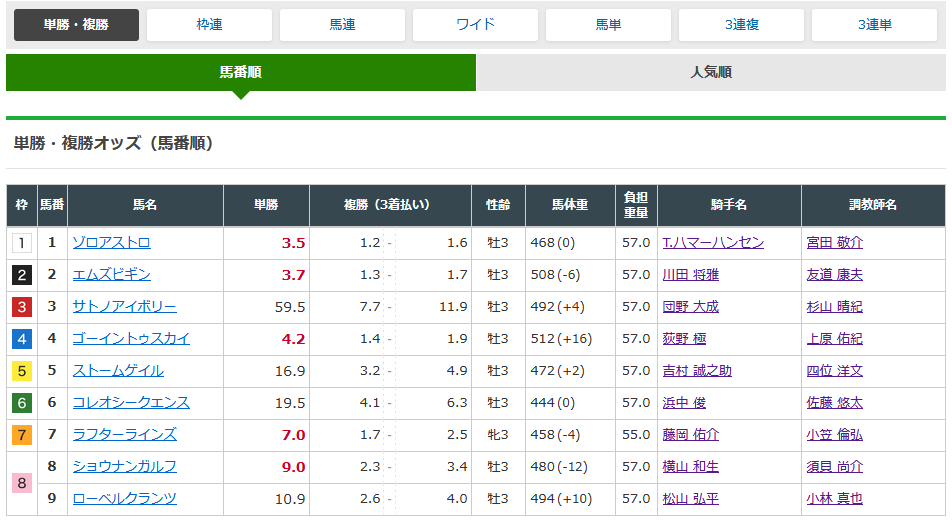Click the blue frame 4 badge
The height and width of the screenshot is (521, 952).
point(22,339)
